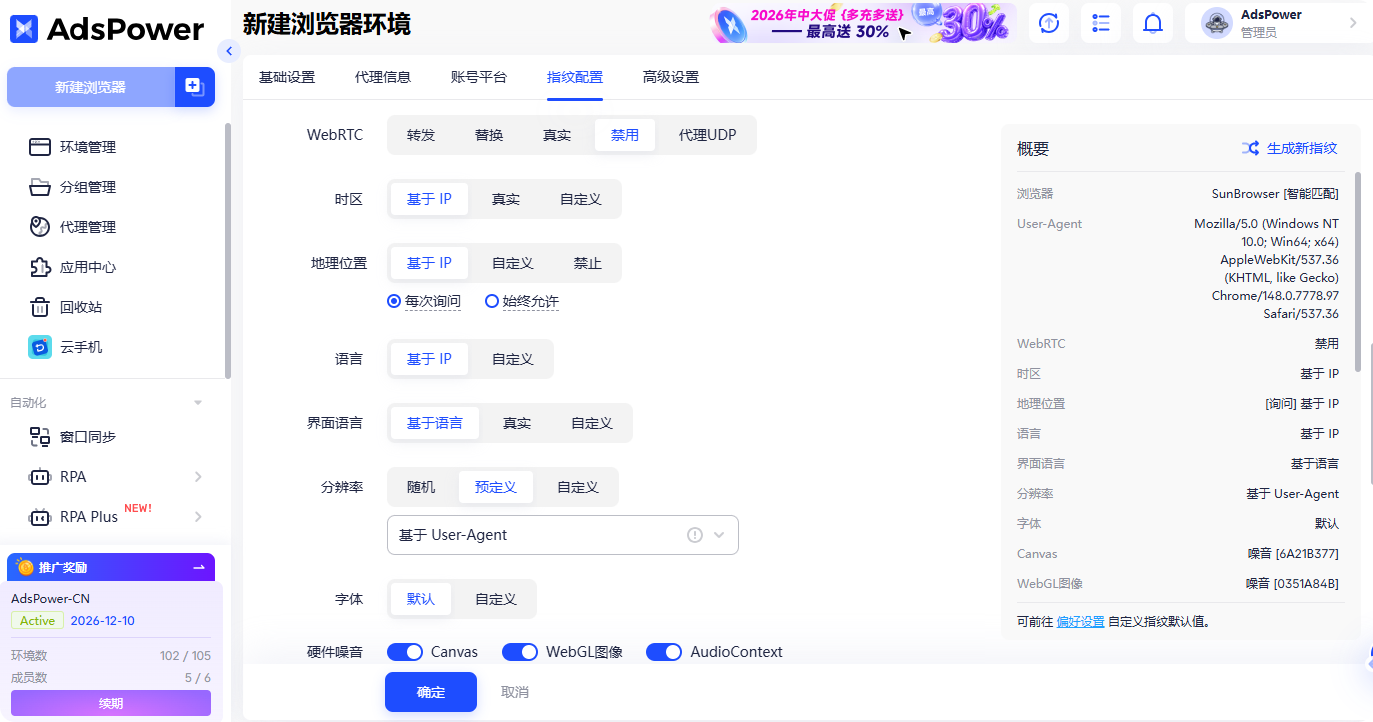This screenshot has height=722, width=1373.
Task: Collapse the sidebar with the arrow button
Action: pyautogui.click(x=229, y=51)
